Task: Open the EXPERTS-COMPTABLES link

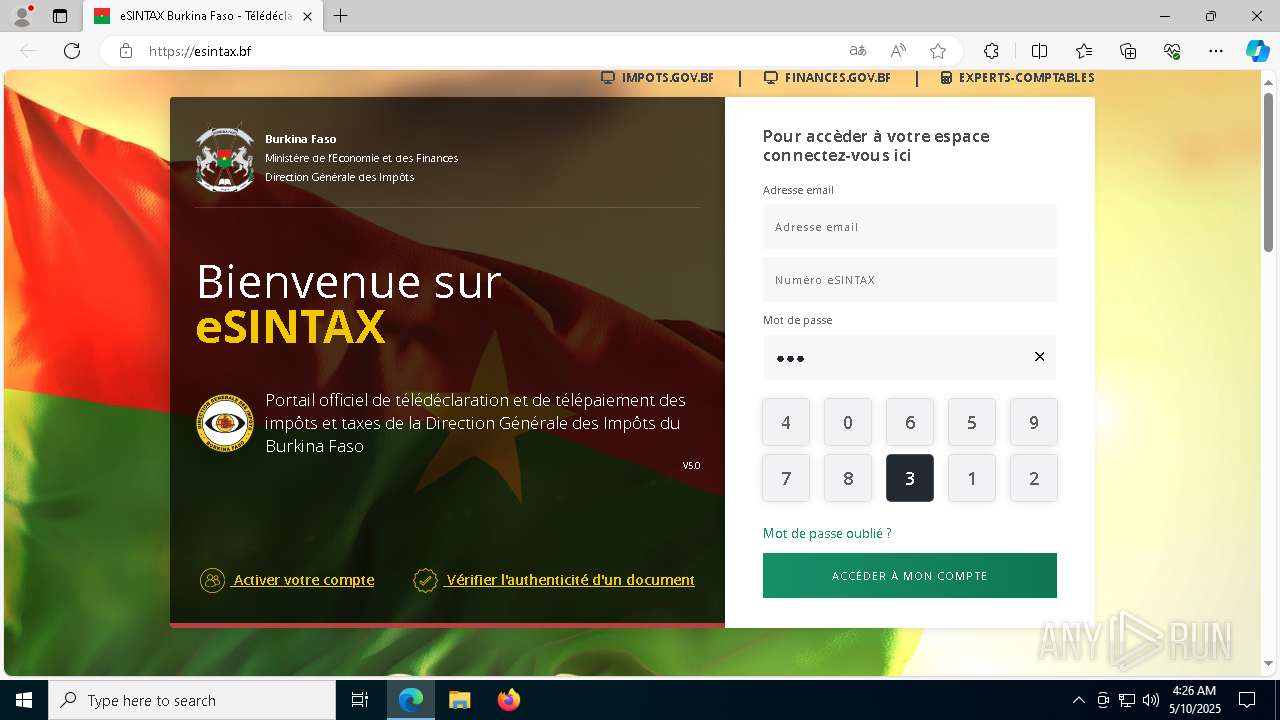Action: (x=1017, y=78)
